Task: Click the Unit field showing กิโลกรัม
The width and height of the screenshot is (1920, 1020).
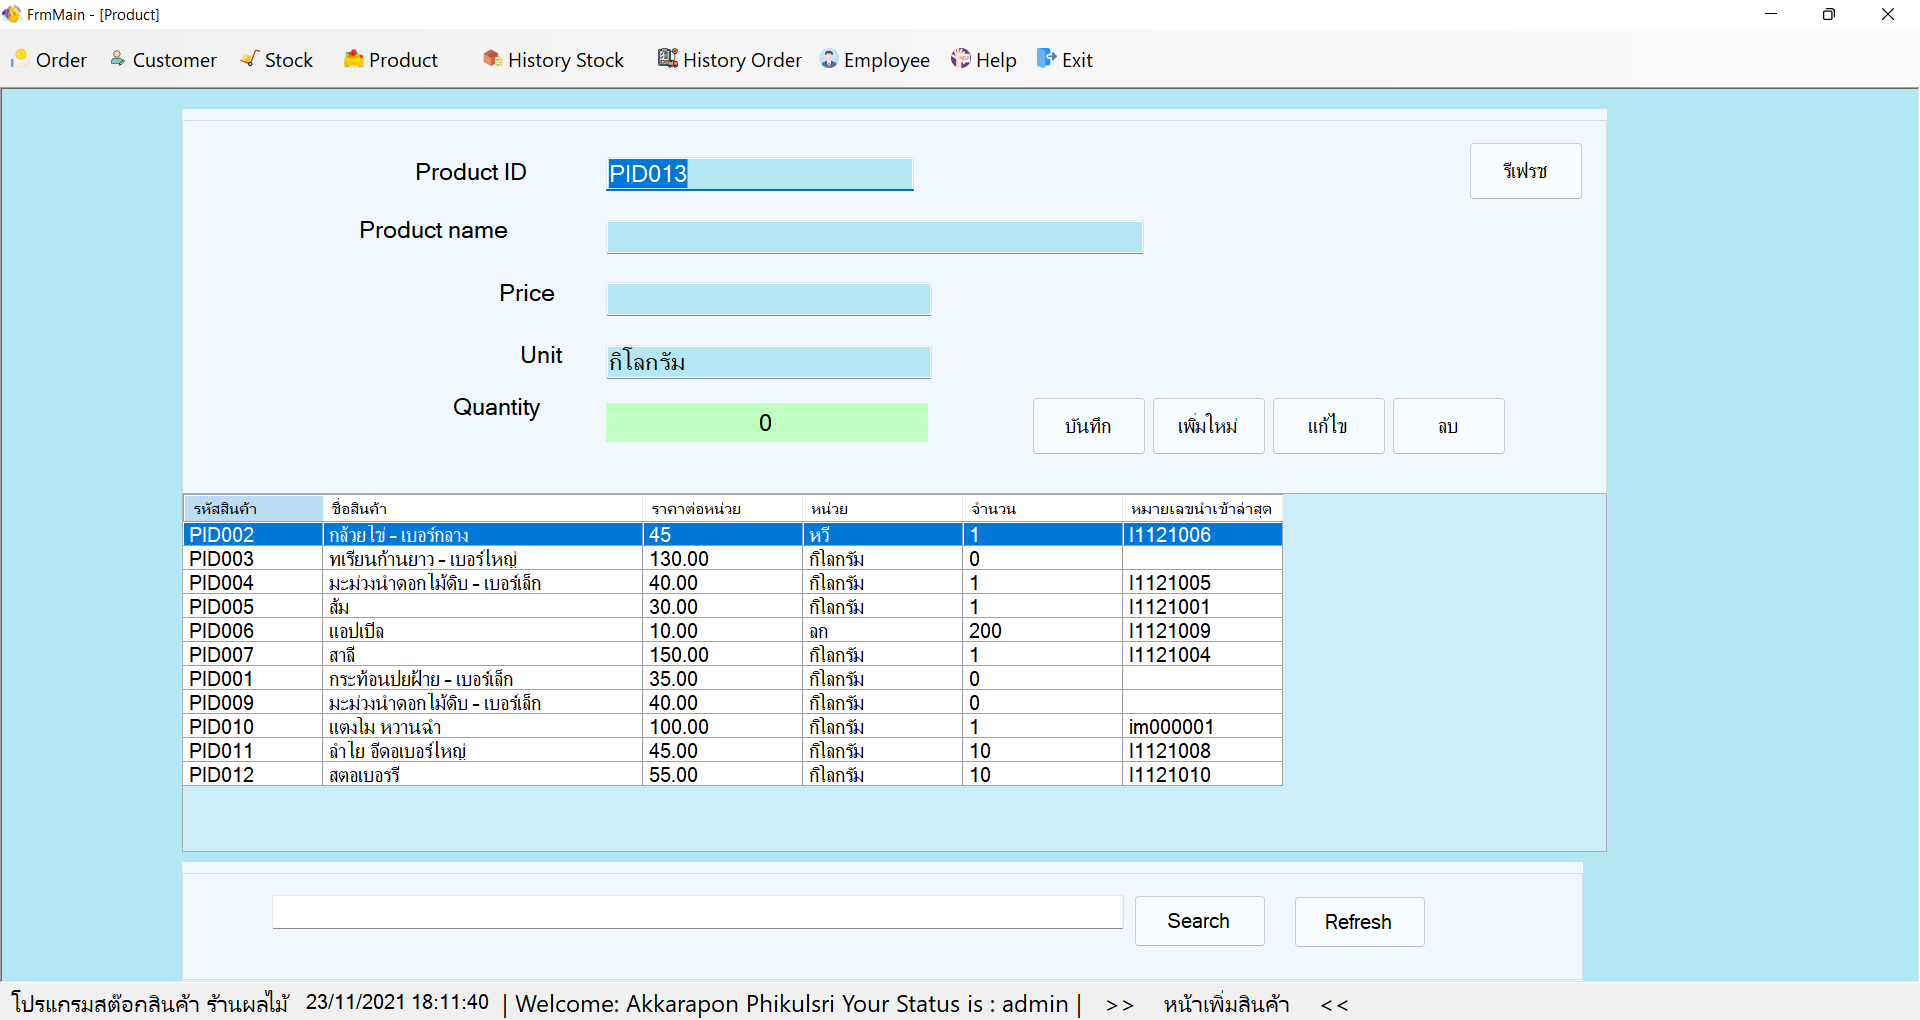Action: click(x=768, y=362)
